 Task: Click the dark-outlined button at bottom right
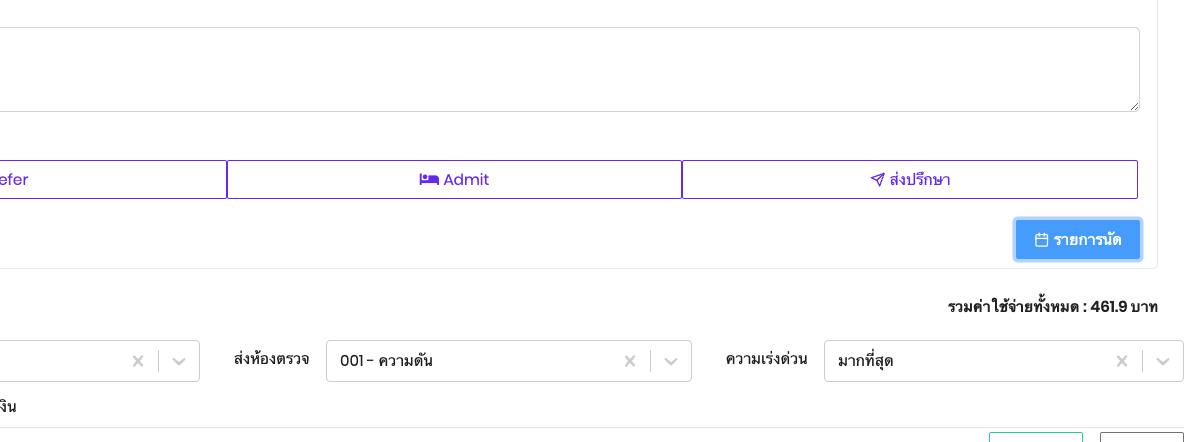[1141, 437]
